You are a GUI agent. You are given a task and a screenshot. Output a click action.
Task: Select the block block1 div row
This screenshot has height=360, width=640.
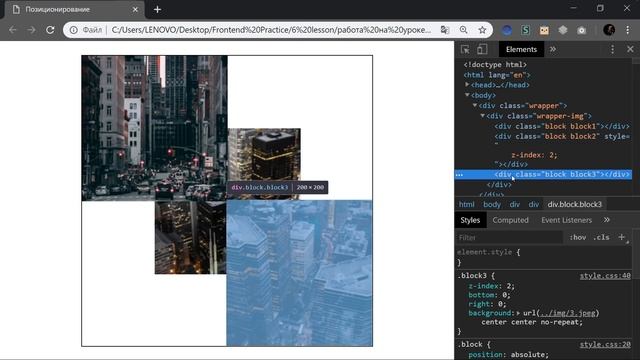click(562, 126)
